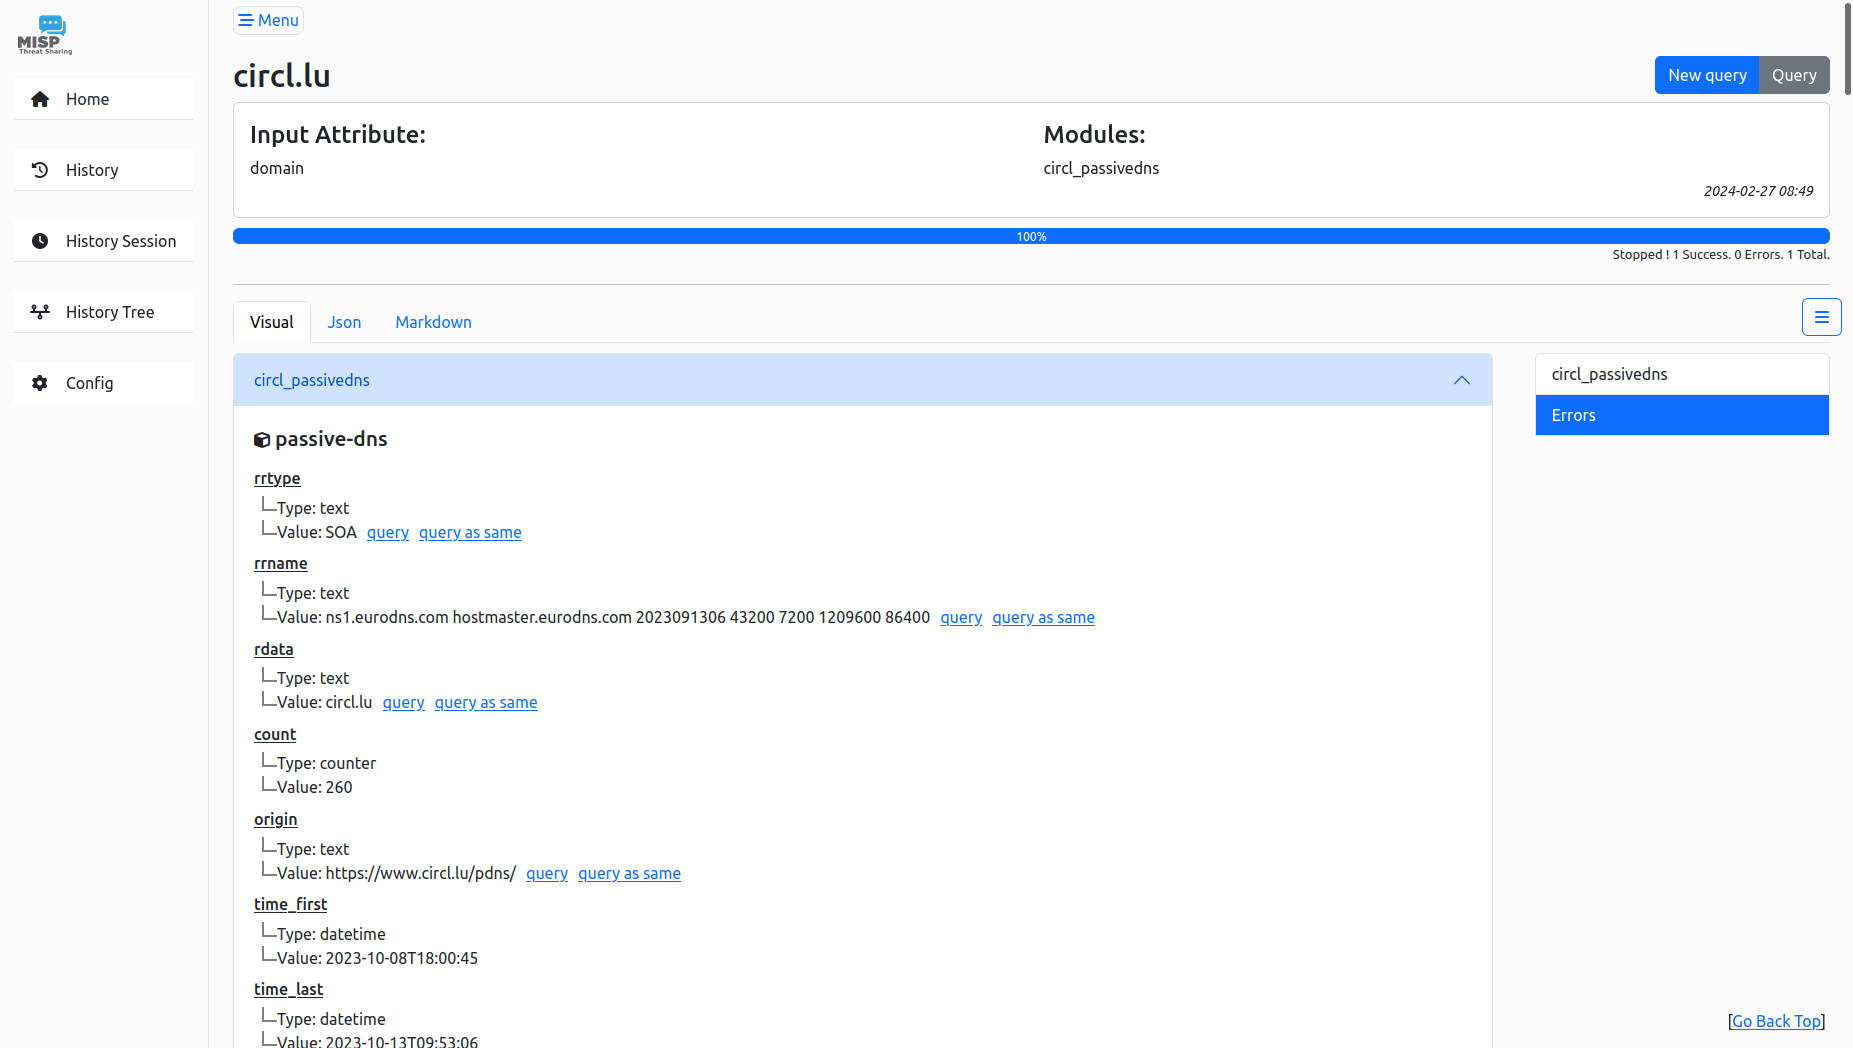
Task: Click the passive-dns cube icon
Action: (x=262, y=440)
